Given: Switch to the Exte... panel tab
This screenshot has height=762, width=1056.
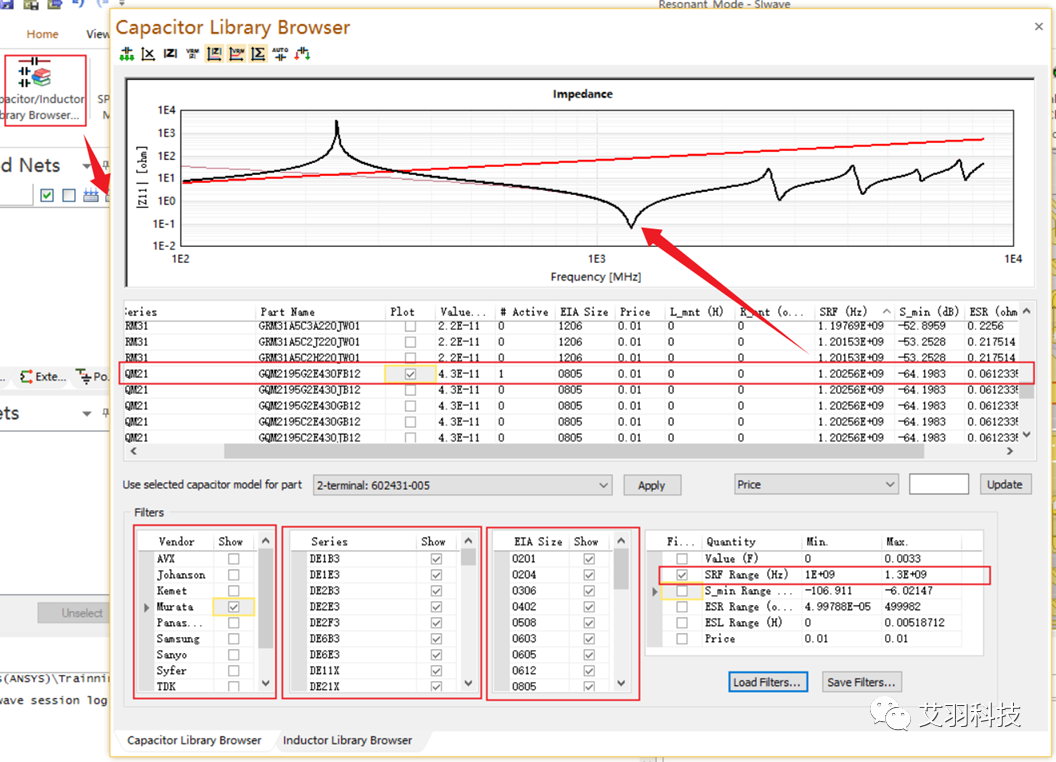Looking at the screenshot, I should coord(44,377).
